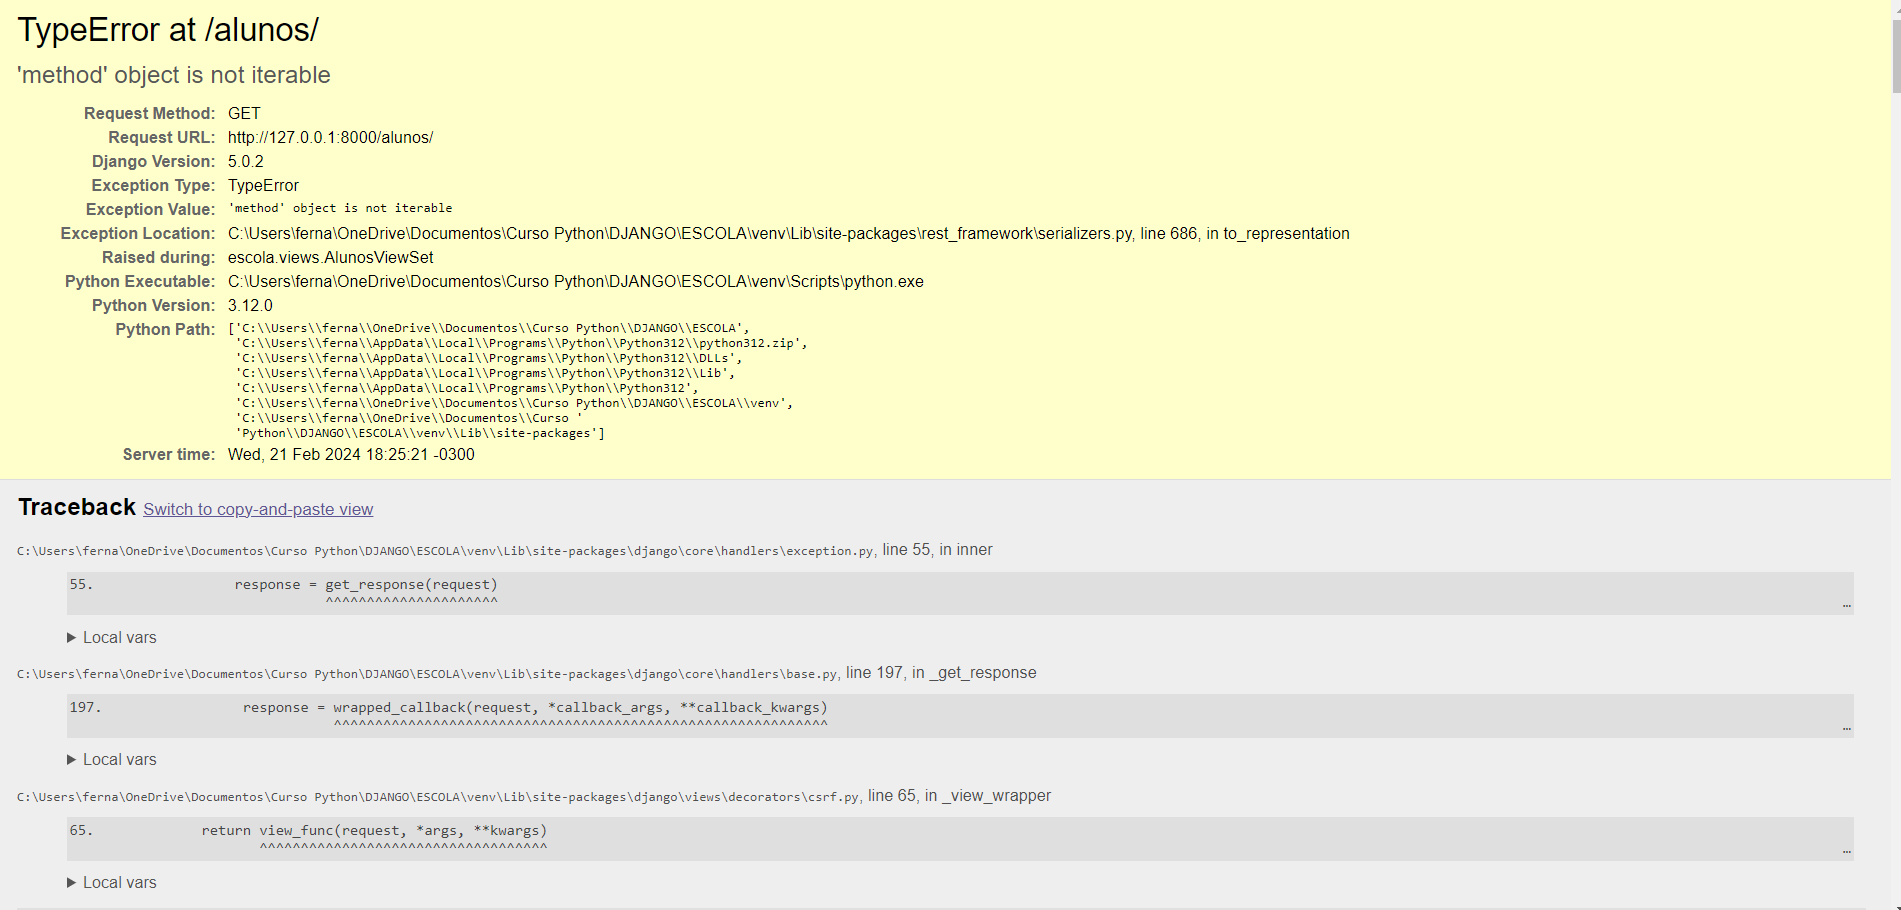Viewport: 1901px width, 910px height.
Task: Click Raised during value escola.views.AlunosViewSet
Action: tap(330, 258)
